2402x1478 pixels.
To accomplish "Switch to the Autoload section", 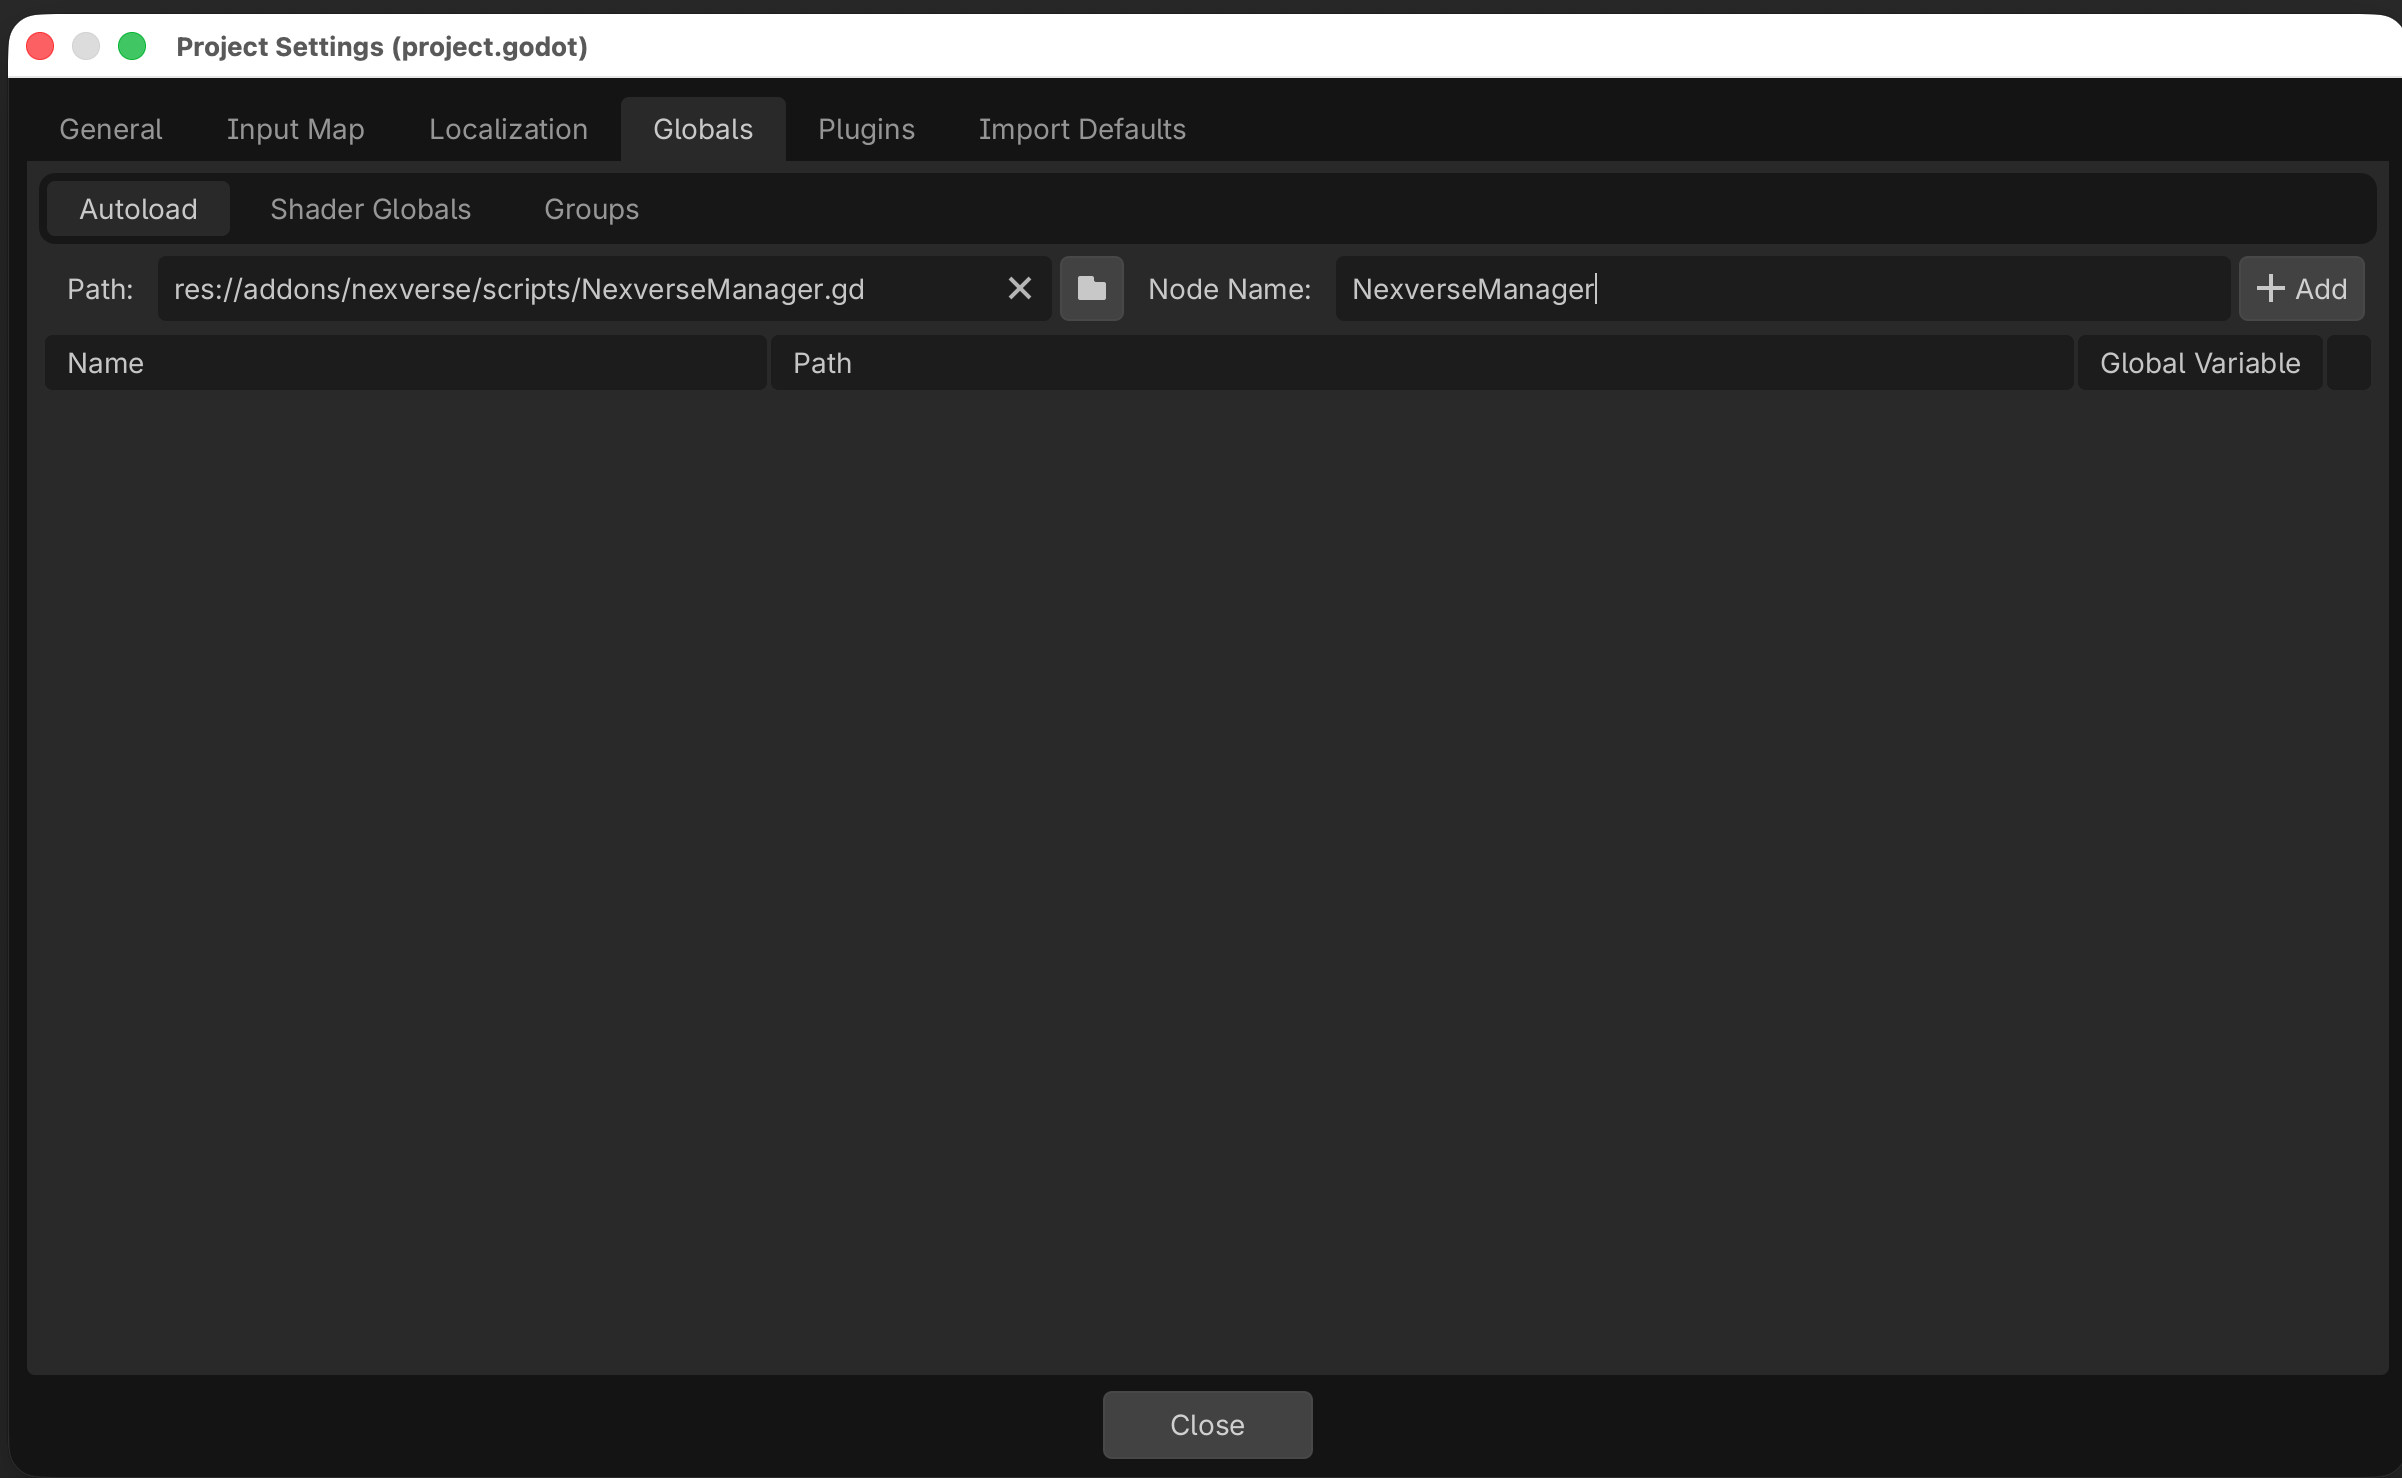I will [137, 208].
